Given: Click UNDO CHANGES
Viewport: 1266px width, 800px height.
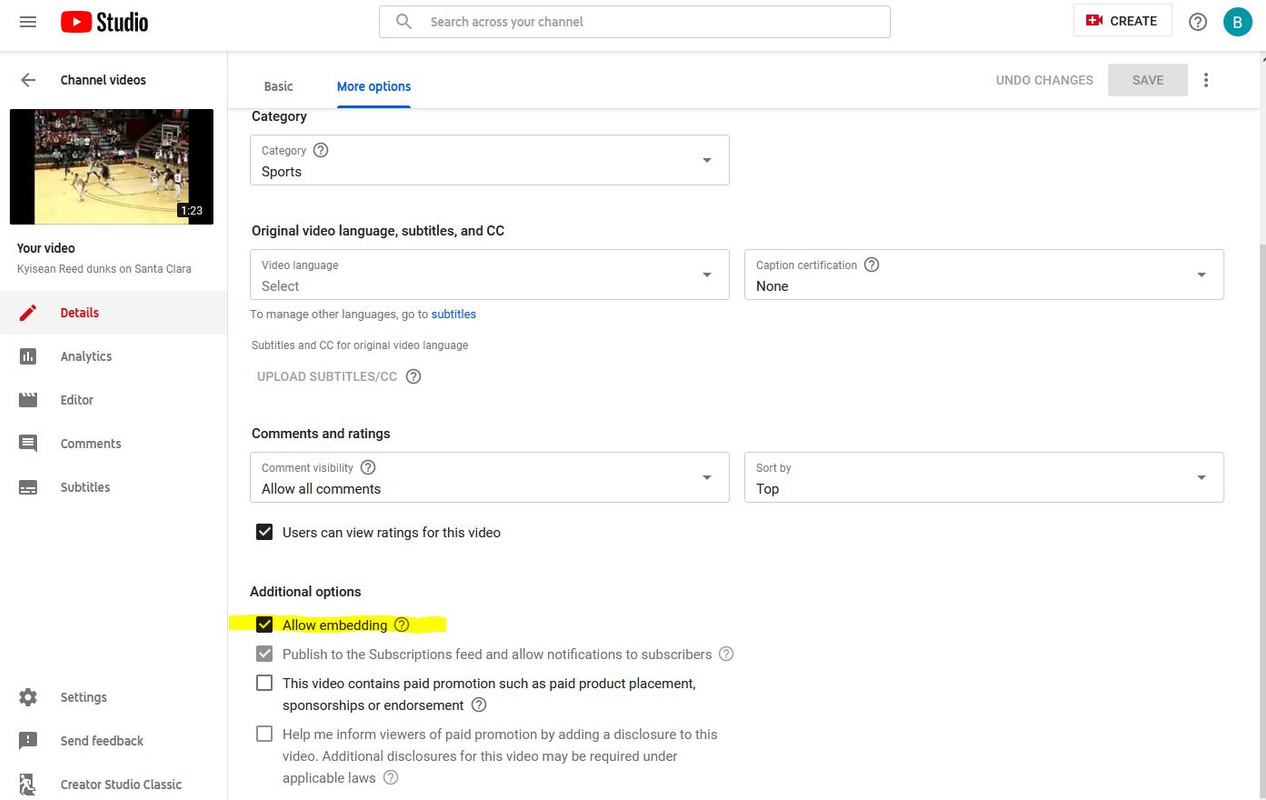Looking at the screenshot, I should pyautogui.click(x=1044, y=80).
